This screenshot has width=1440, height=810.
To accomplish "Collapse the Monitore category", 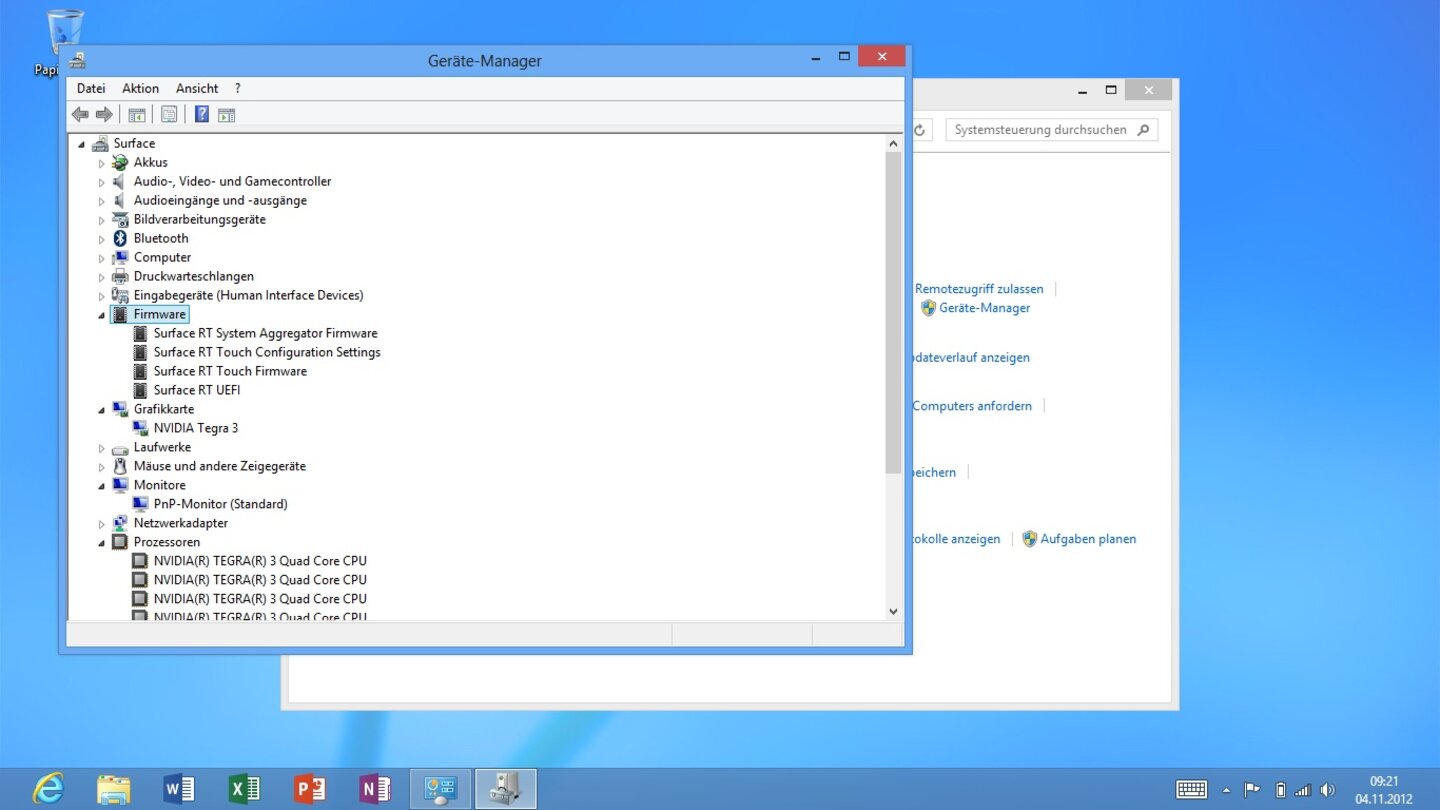I will (x=101, y=486).
